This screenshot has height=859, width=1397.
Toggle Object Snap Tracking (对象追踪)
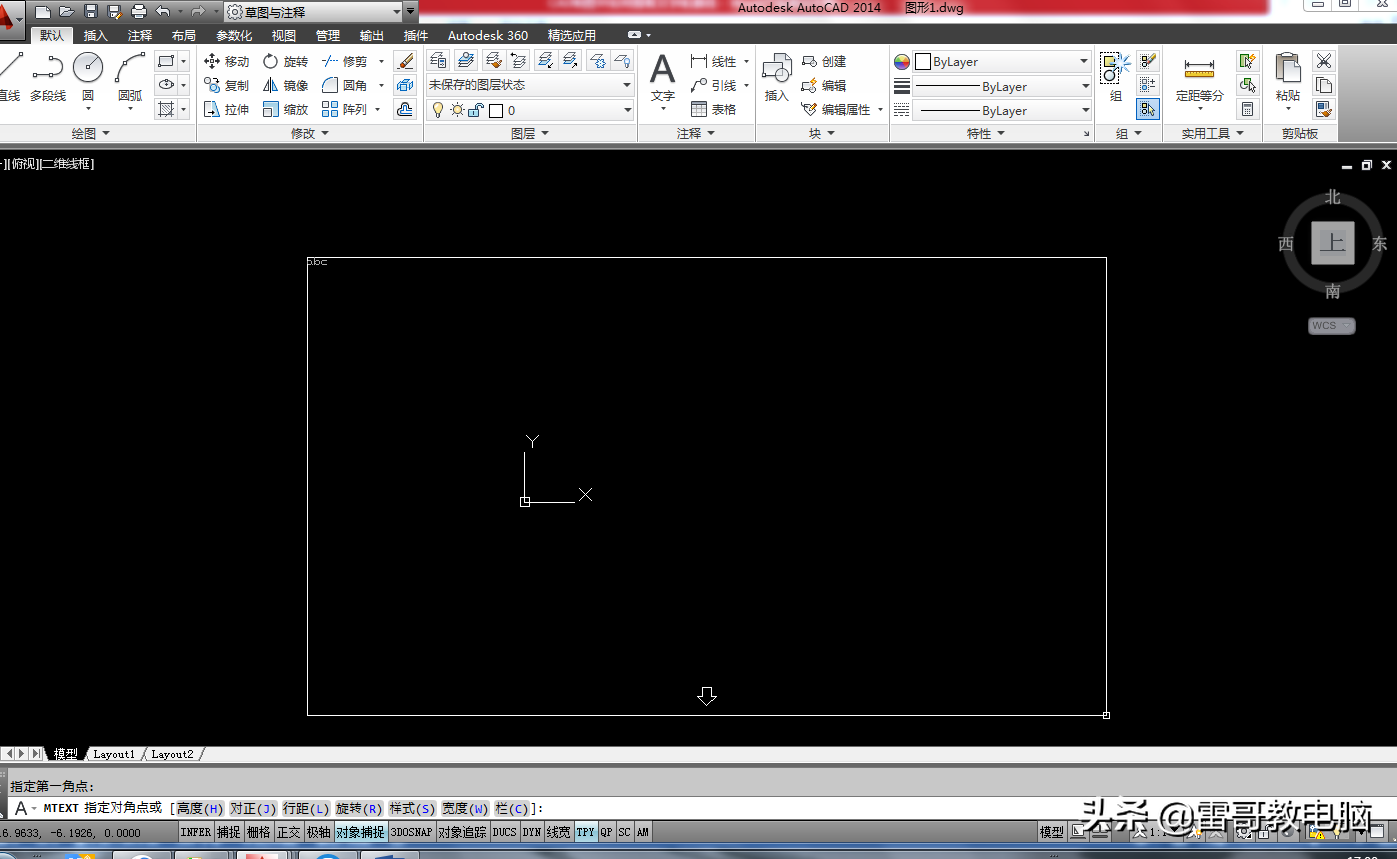coord(462,832)
